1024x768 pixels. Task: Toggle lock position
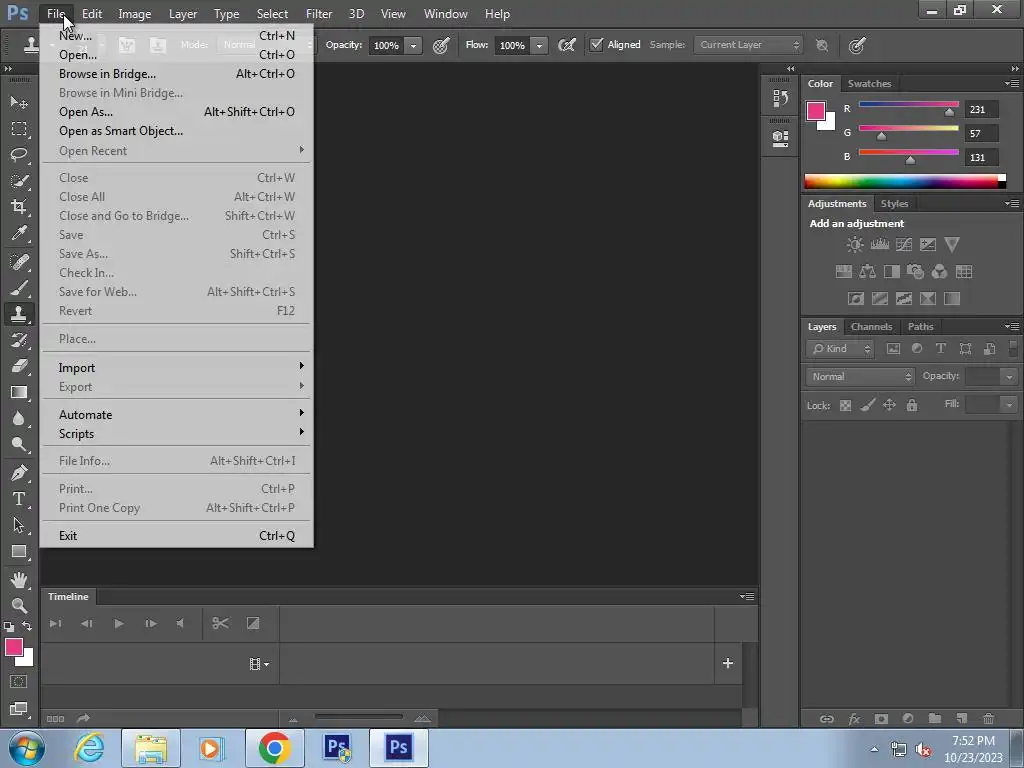pyautogui.click(x=889, y=406)
